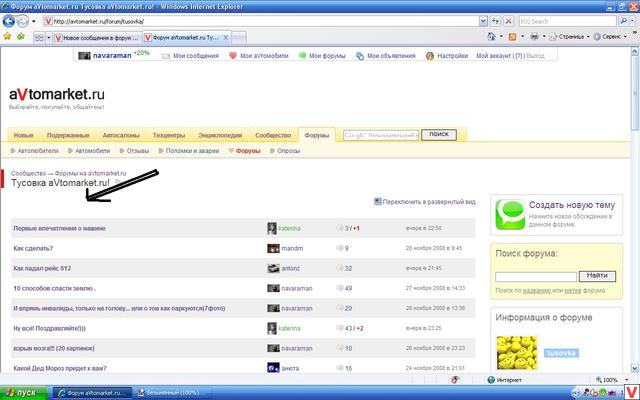Open the recent pages dropdown arrow
The width and height of the screenshot is (640, 400).
pos(34,21)
